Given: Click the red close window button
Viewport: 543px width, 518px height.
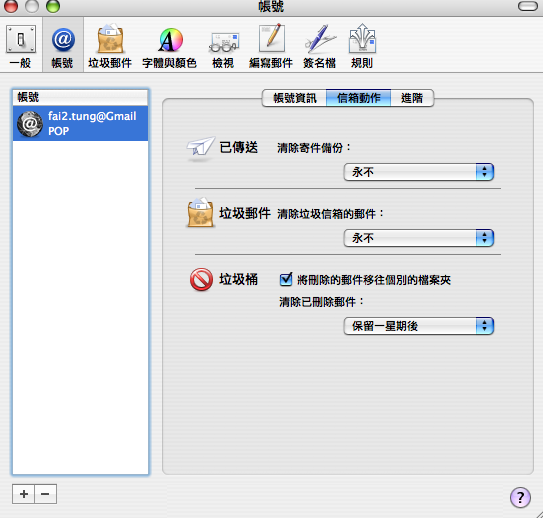Looking at the screenshot, I should pos(11,6).
